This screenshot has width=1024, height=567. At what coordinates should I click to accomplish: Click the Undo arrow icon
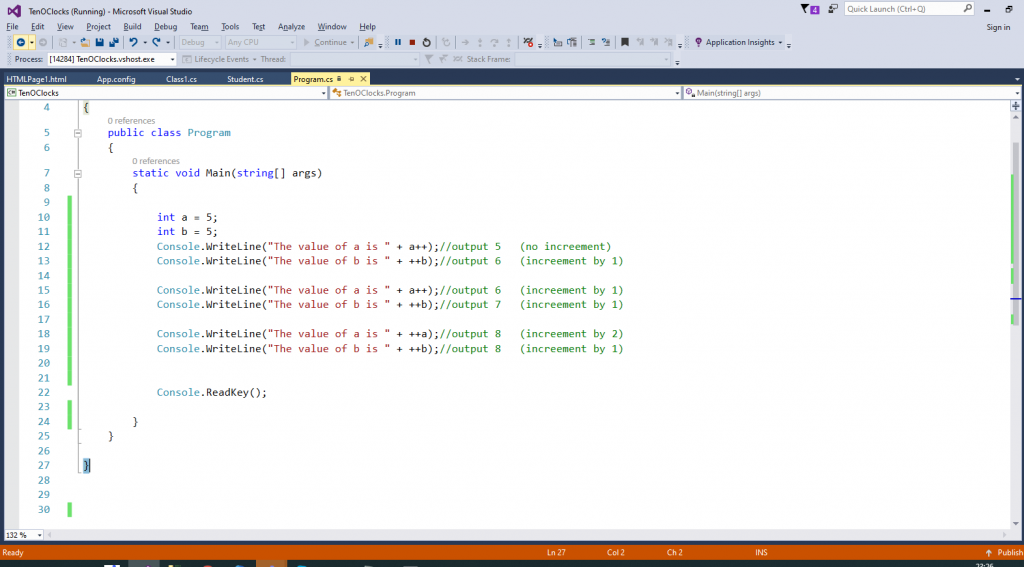pos(133,42)
